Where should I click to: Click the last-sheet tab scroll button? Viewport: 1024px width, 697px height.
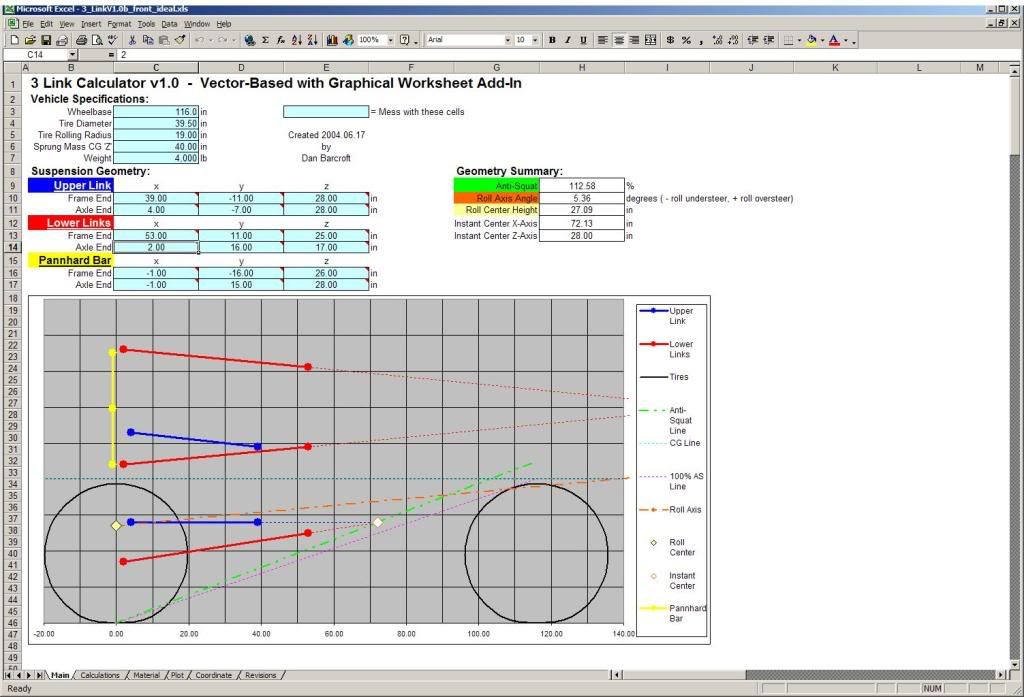(39, 675)
